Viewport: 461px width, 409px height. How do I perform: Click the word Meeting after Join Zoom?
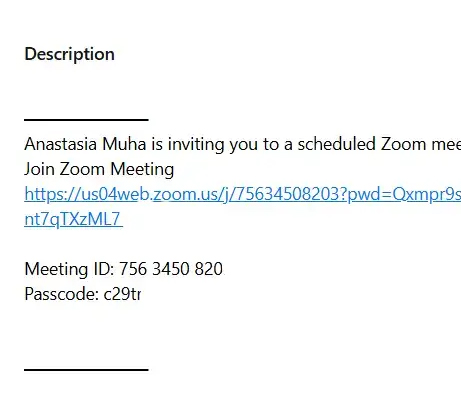[142, 169]
